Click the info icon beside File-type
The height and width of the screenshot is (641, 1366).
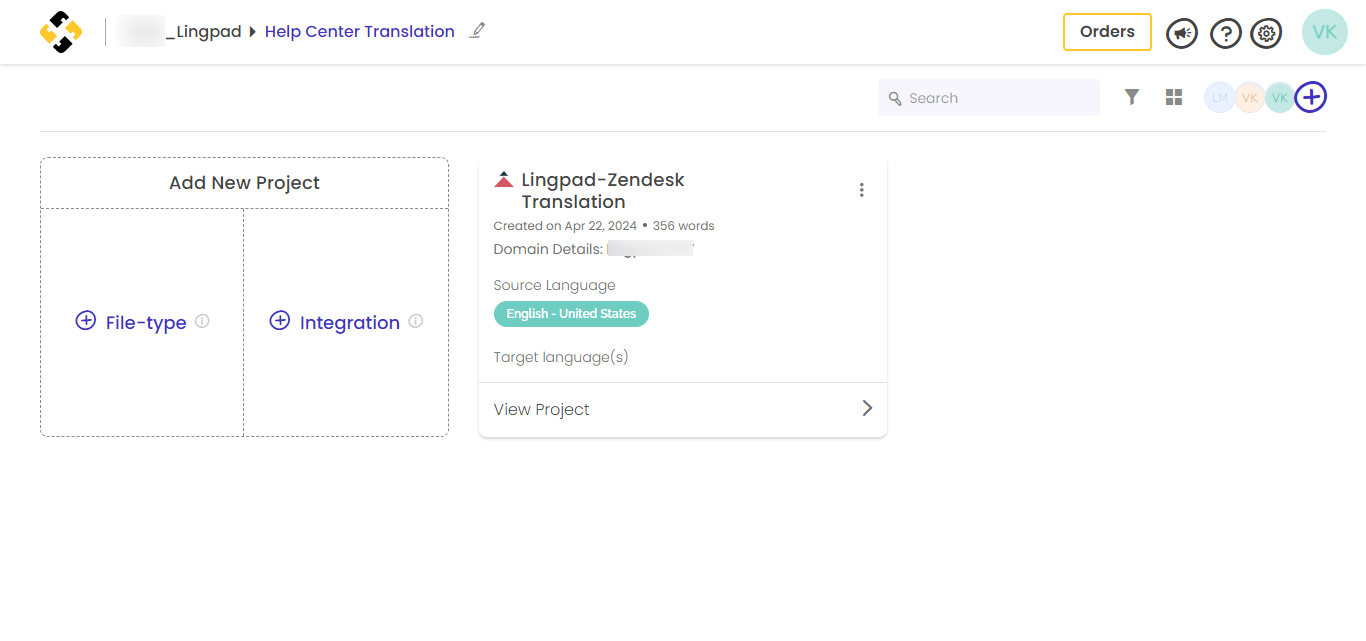click(x=202, y=321)
